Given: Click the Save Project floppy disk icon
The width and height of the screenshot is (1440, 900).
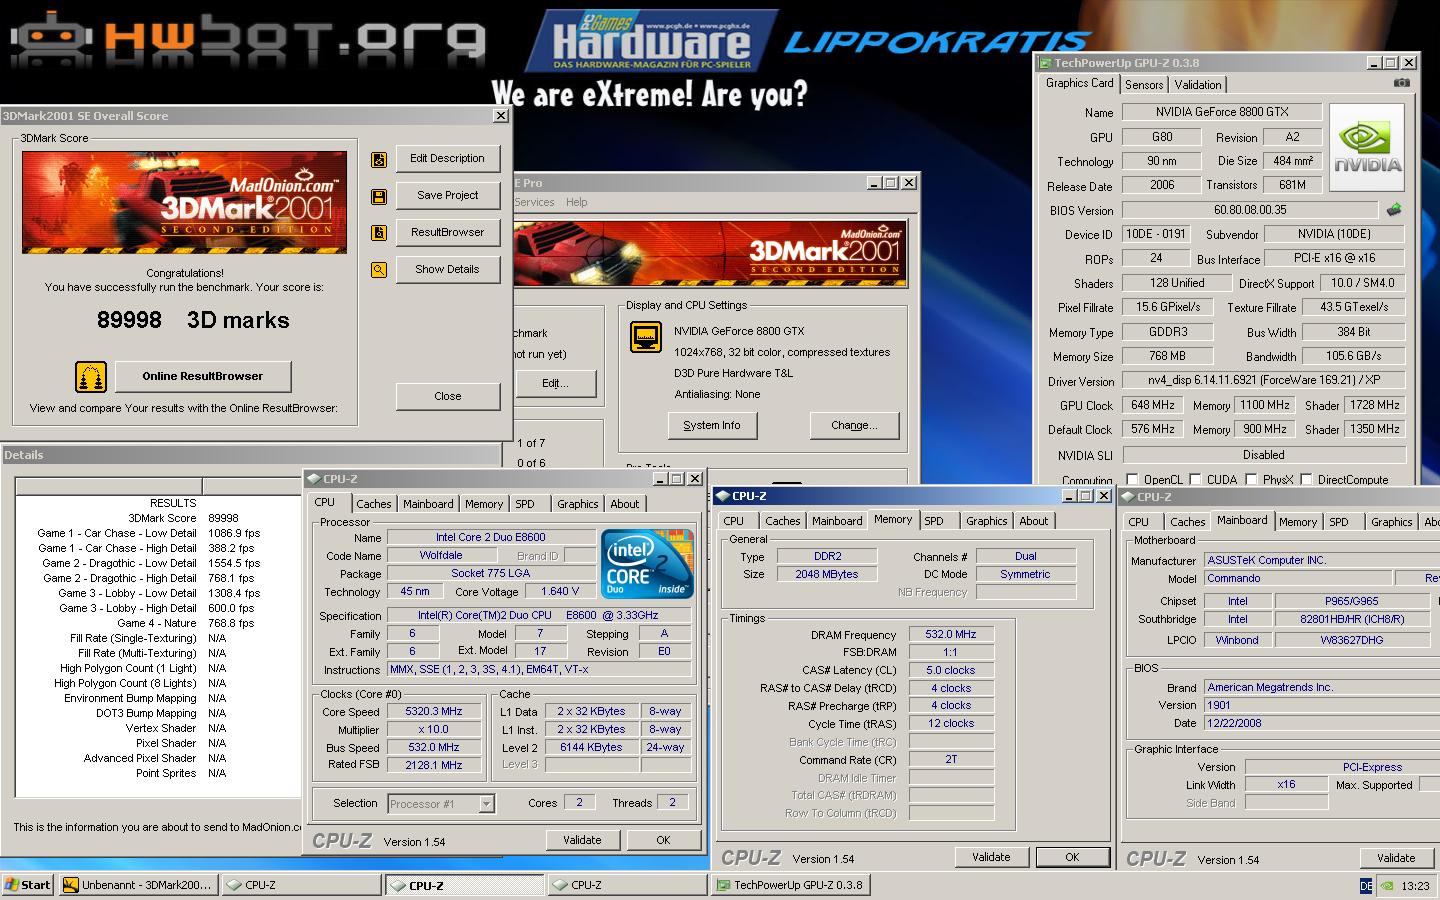Looking at the screenshot, I should 379,196.
